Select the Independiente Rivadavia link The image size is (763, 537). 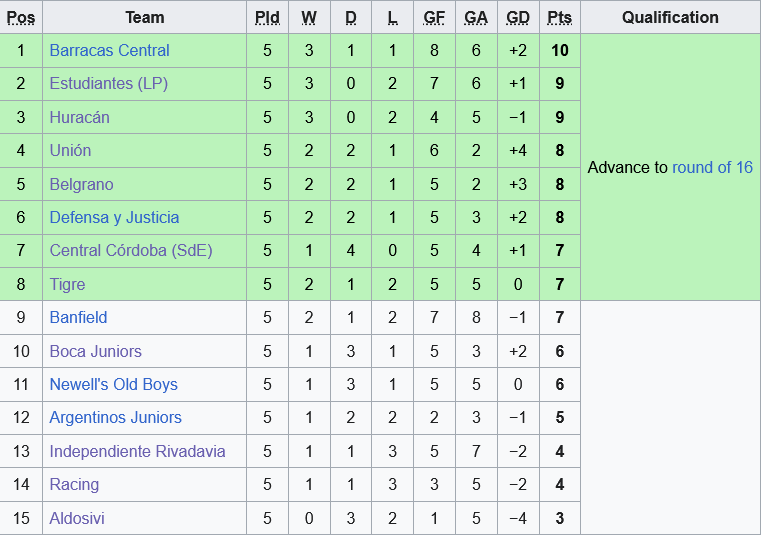pos(137,452)
